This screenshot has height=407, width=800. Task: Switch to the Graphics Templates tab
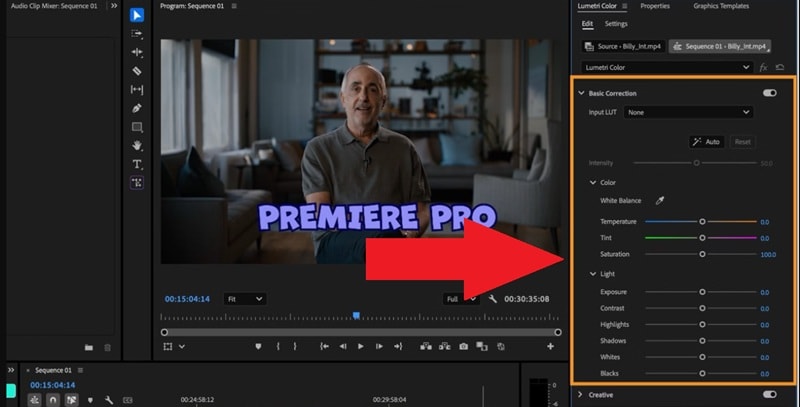721,6
